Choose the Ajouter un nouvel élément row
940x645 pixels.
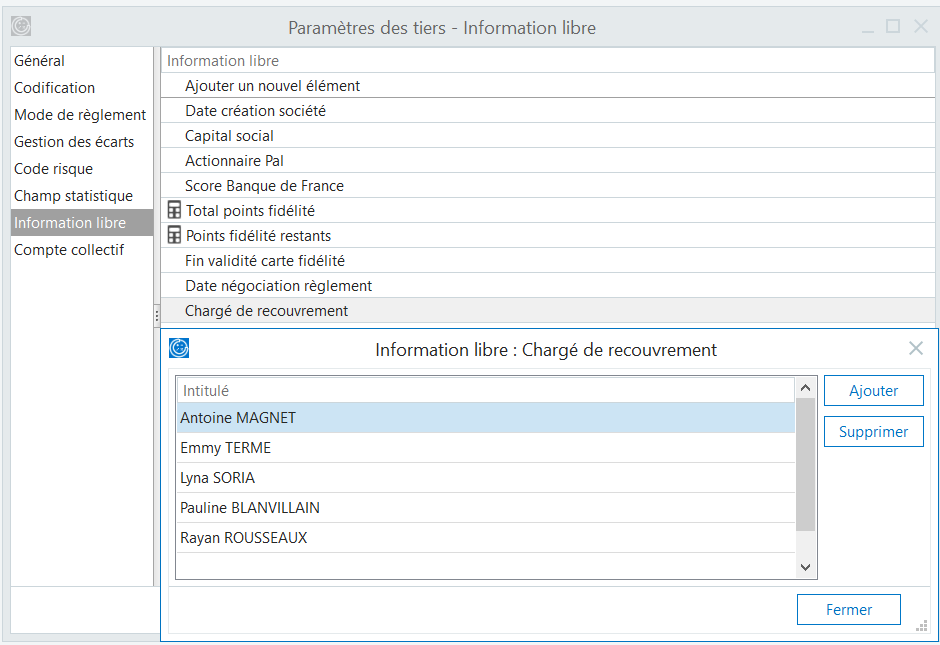(x=272, y=86)
